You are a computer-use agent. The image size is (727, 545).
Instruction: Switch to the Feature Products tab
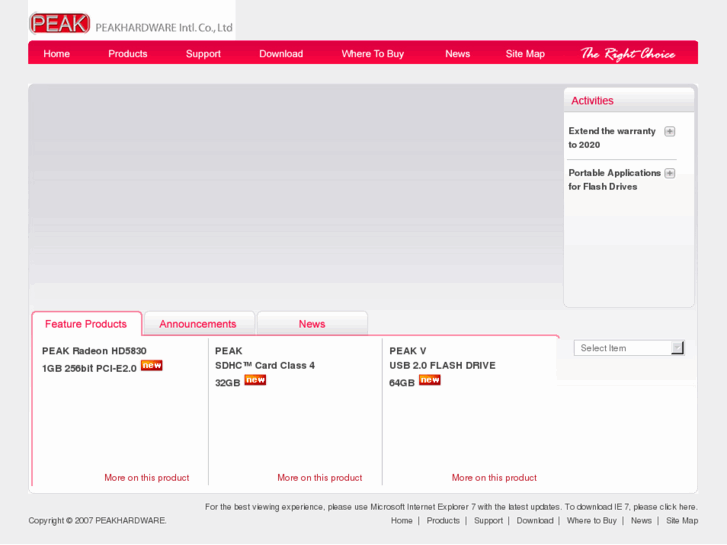tap(86, 323)
